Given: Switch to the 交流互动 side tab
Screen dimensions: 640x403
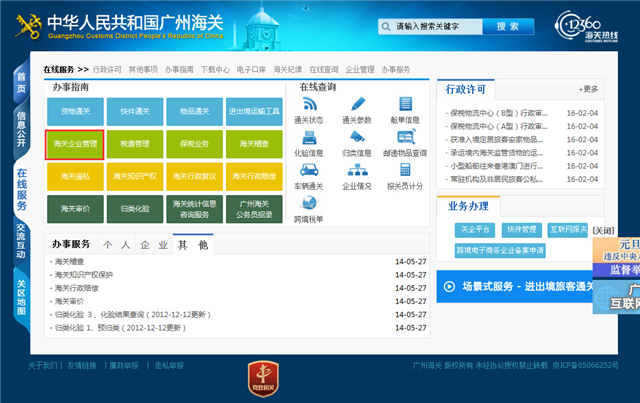Looking at the screenshot, I should pyautogui.click(x=21, y=241).
